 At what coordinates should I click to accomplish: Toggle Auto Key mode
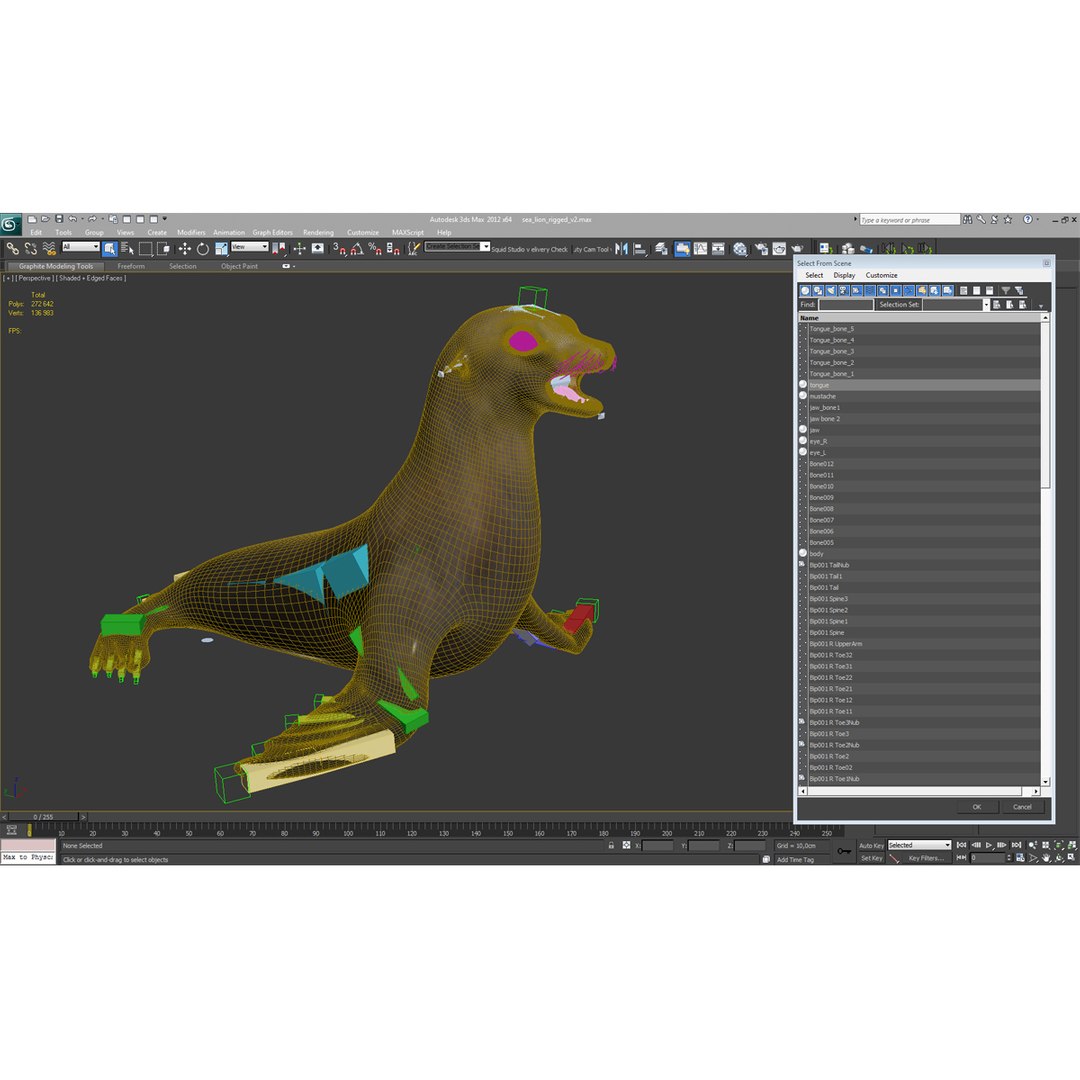pyautogui.click(x=871, y=846)
